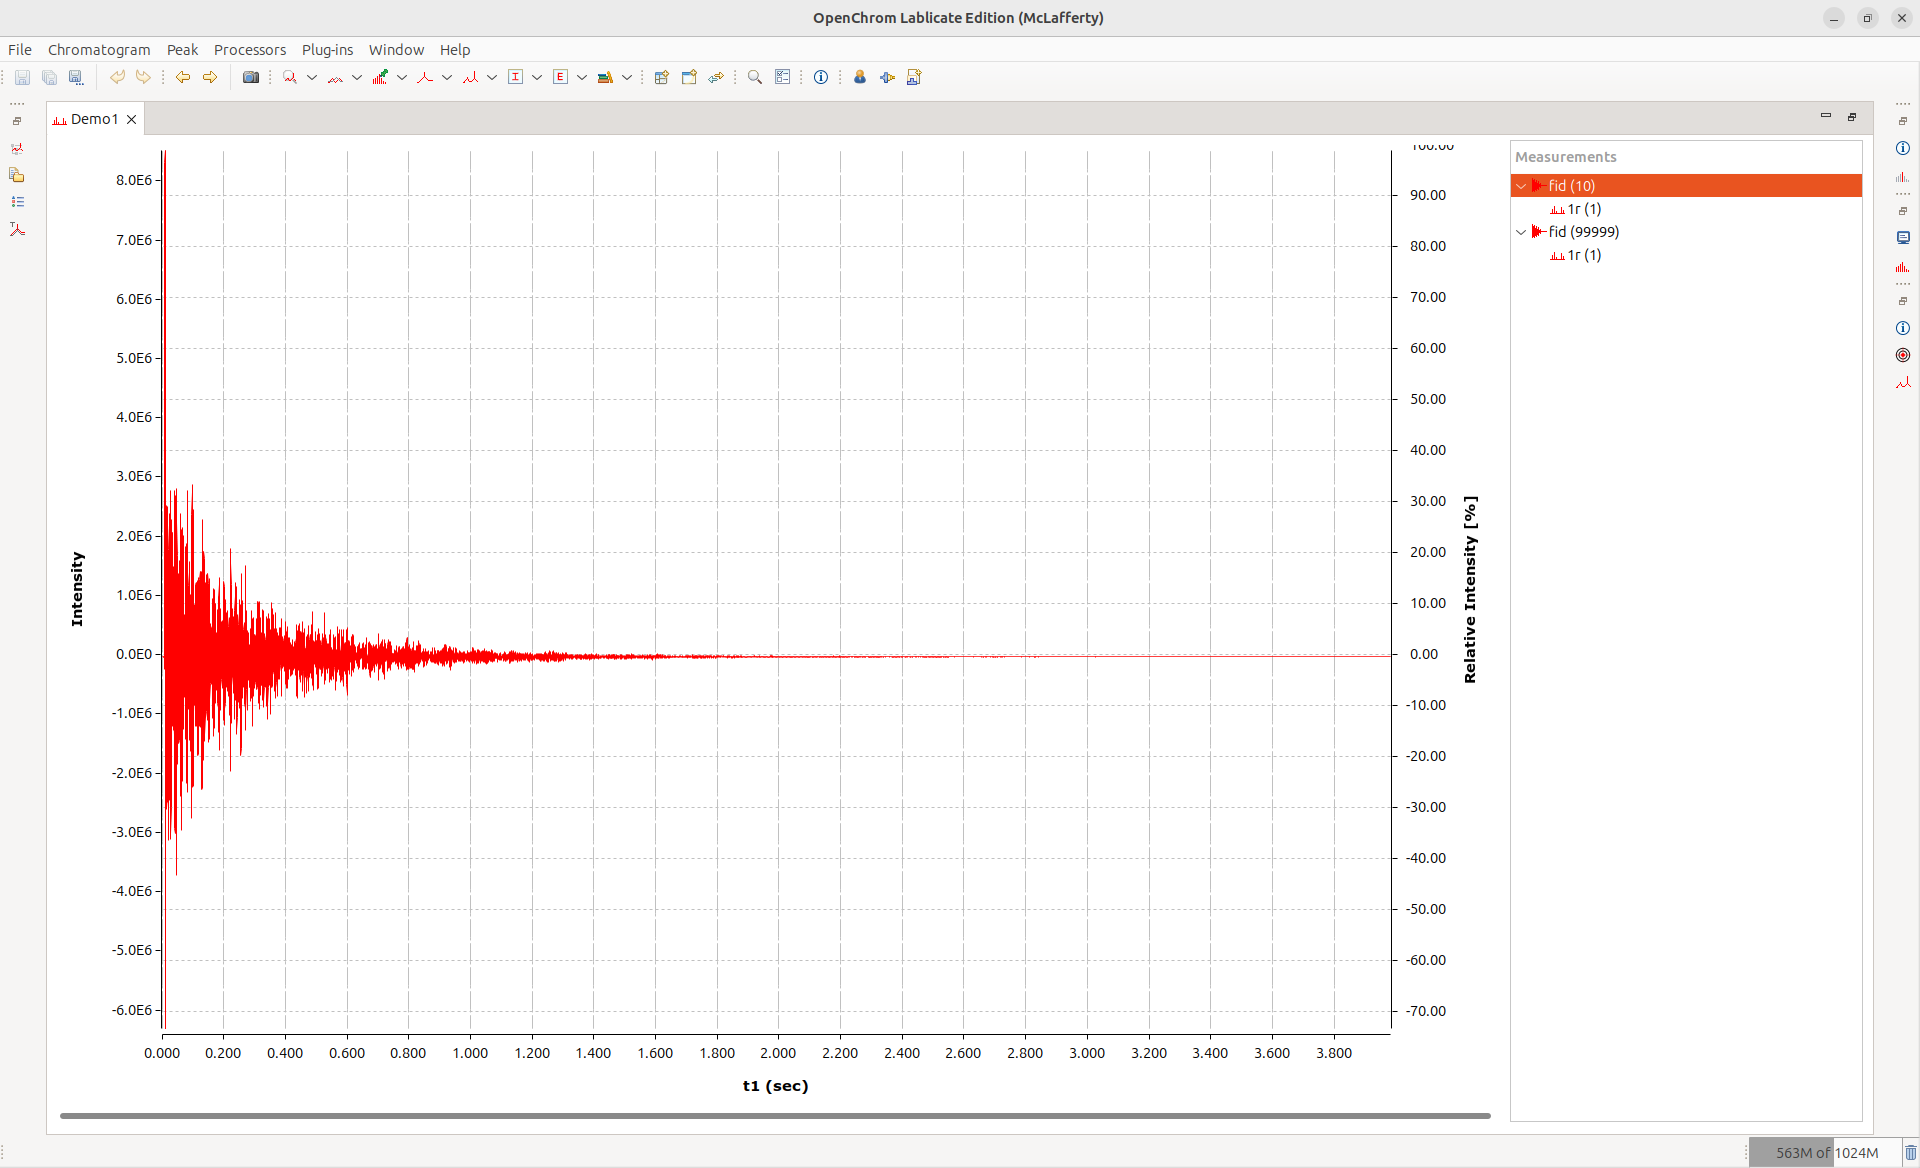Collapse the fid (99999) tree node
1920x1168 pixels.
click(x=1521, y=232)
